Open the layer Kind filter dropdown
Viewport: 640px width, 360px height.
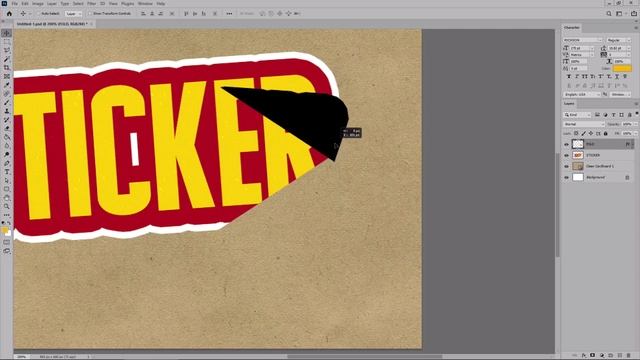577,115
